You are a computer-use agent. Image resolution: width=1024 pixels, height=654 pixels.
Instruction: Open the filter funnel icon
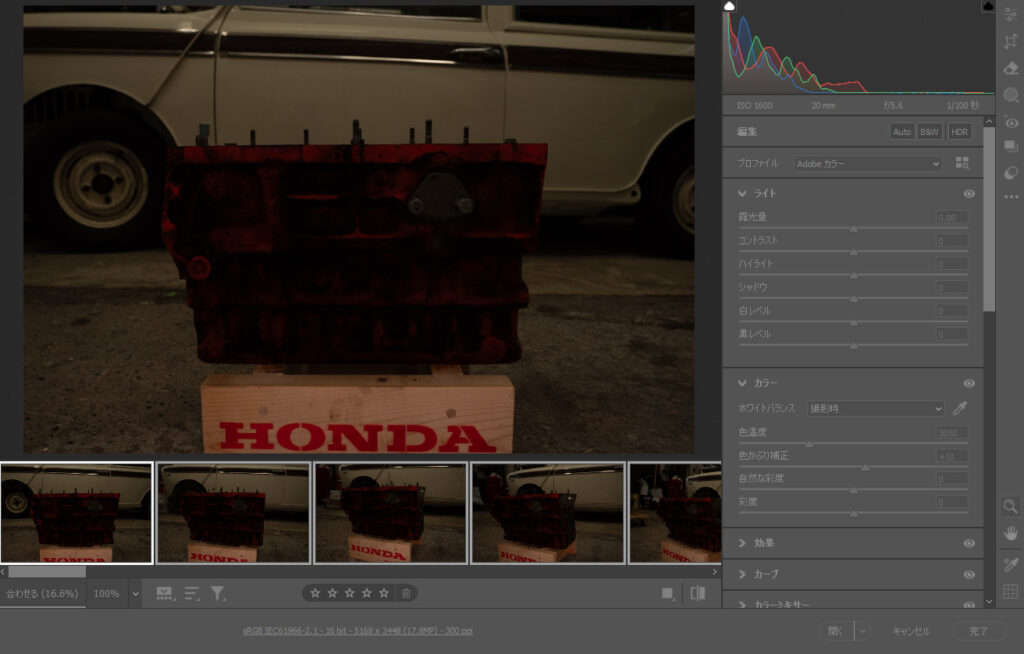[217, 593]
